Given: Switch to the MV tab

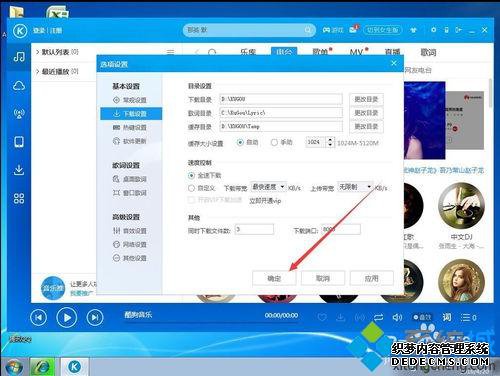Looking at the screenshot, I should coord(357,52).
